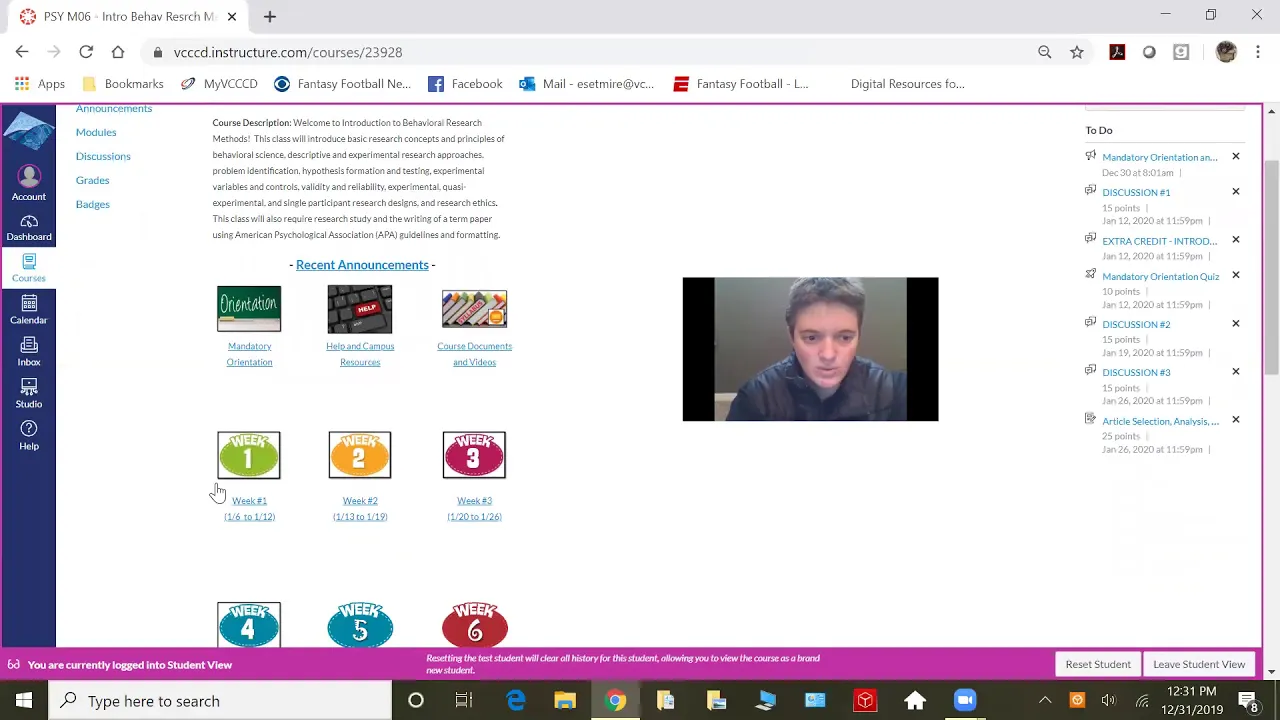1280x720 pixels.
Task: Dismiss the DISCUSSION #1 to-do item
Action: click(1235, 191)
